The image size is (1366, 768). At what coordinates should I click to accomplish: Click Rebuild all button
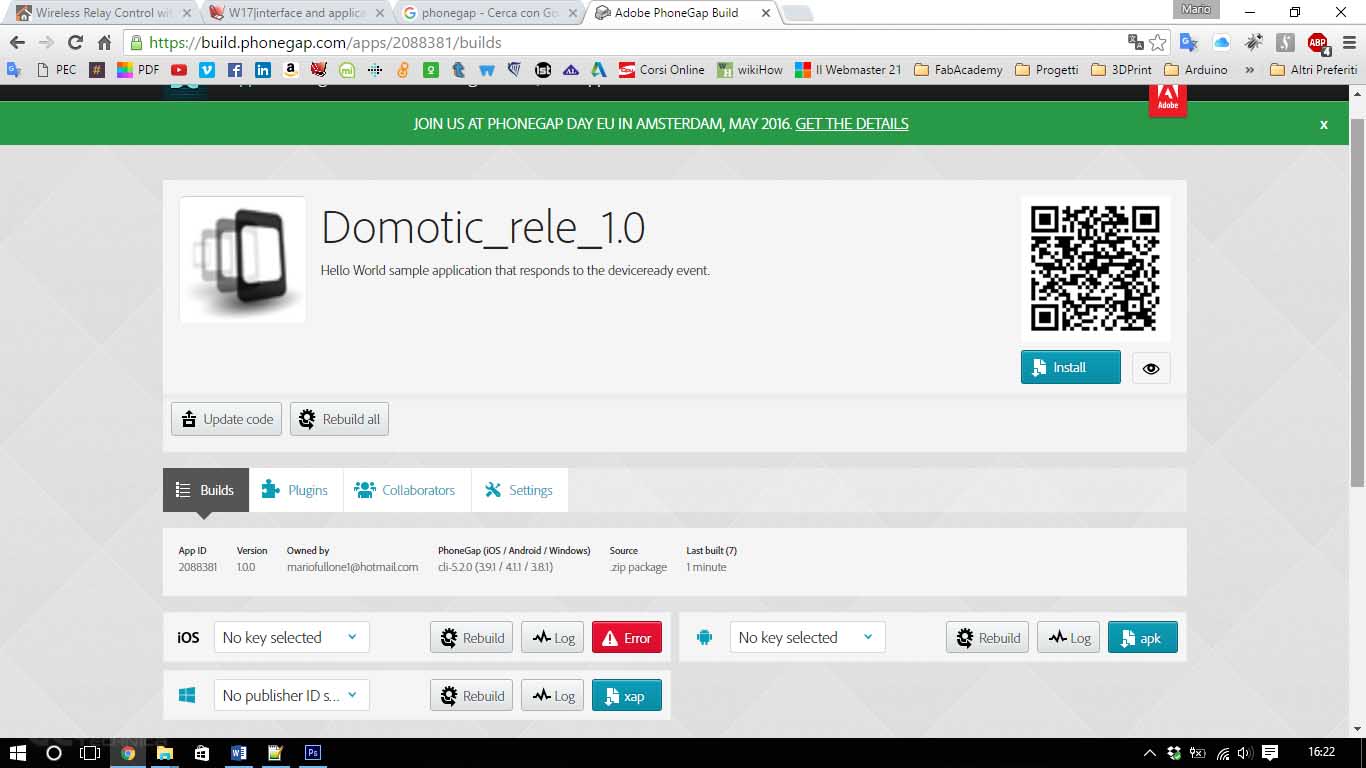339,419
